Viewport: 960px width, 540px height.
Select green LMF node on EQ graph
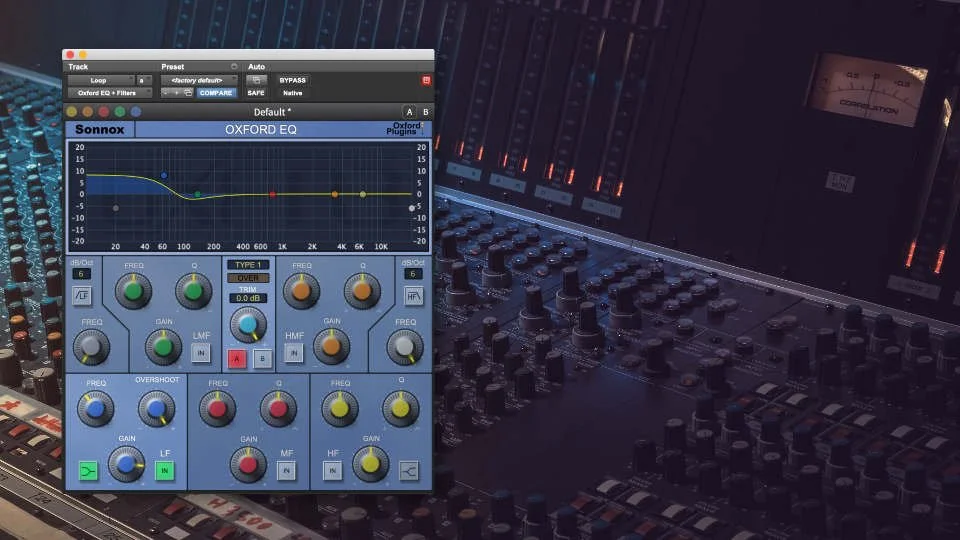tap(197, 194)
